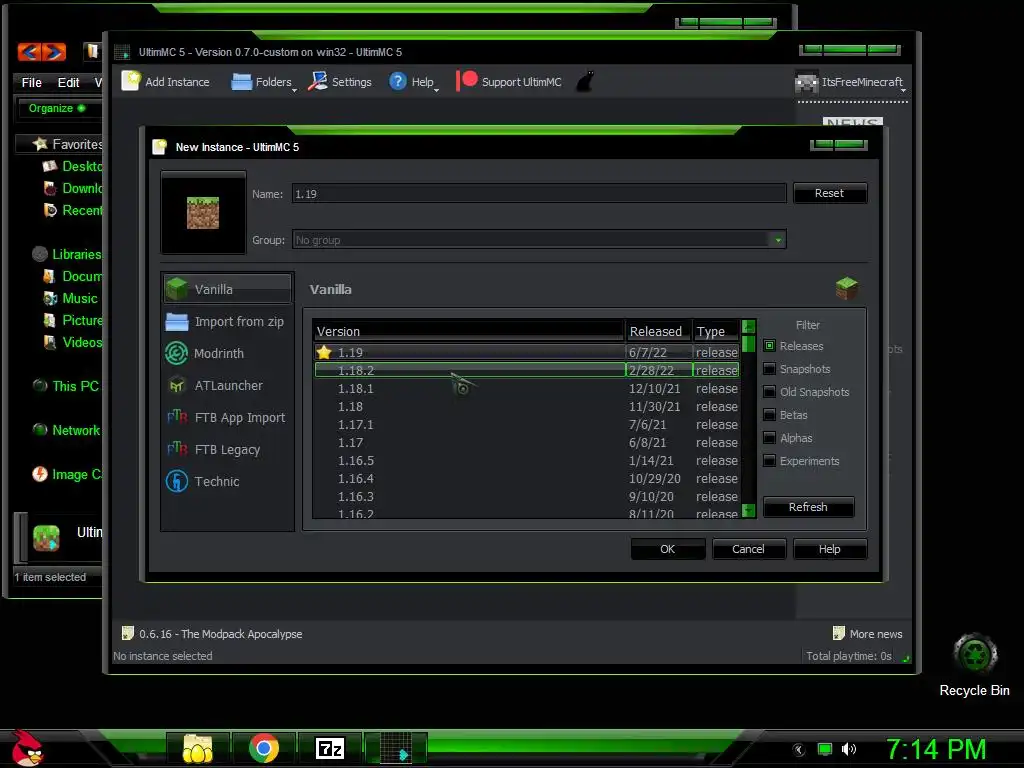Open the Help toolbar dropdown
Screen dimensions: 1024x768
[x=413, y=82]
